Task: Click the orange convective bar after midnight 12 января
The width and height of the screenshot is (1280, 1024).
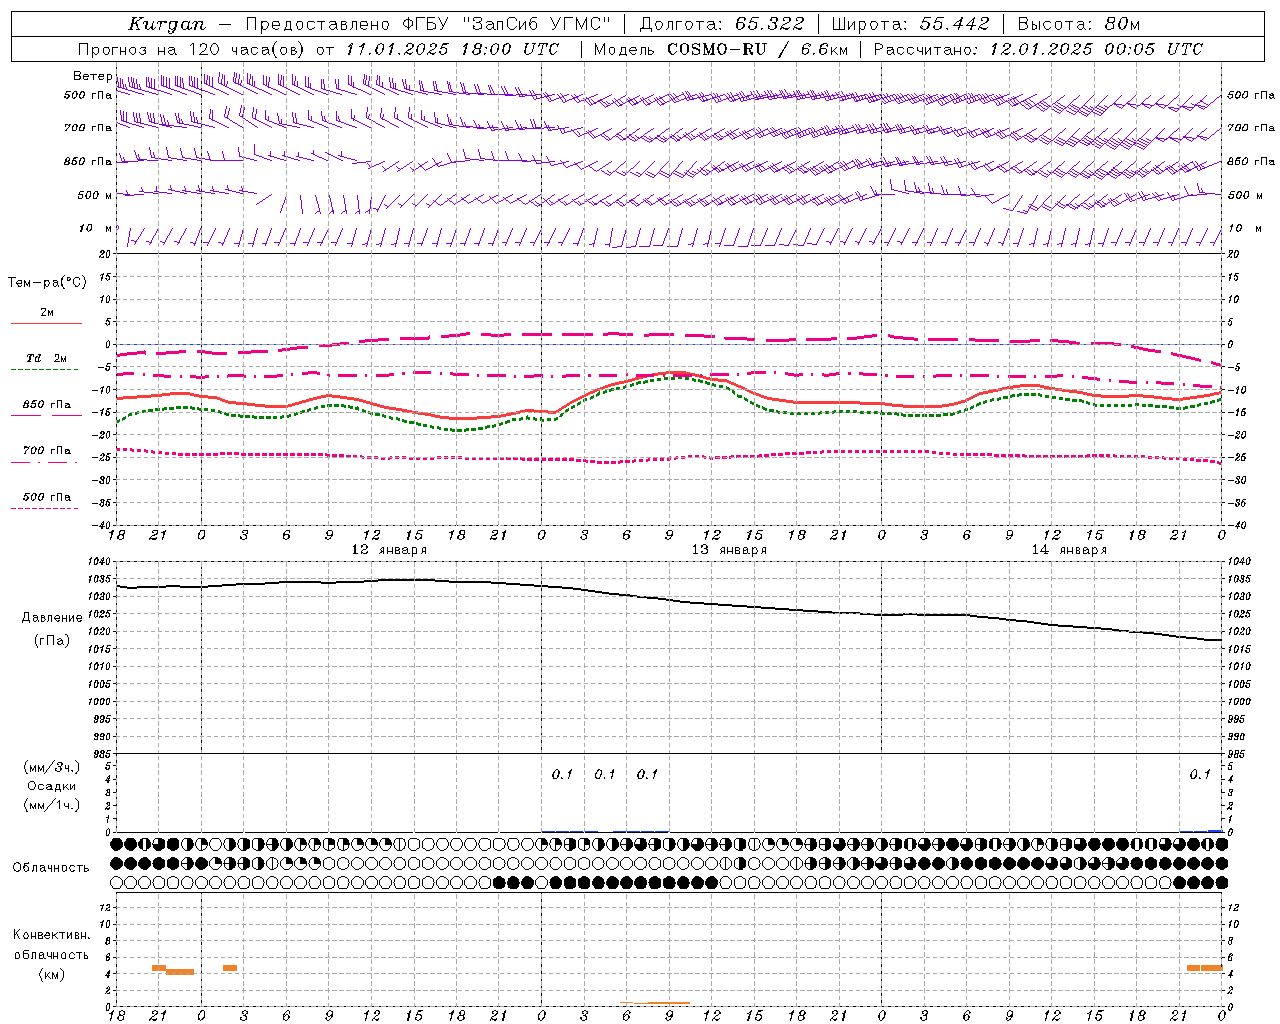Action: [230, 968]
